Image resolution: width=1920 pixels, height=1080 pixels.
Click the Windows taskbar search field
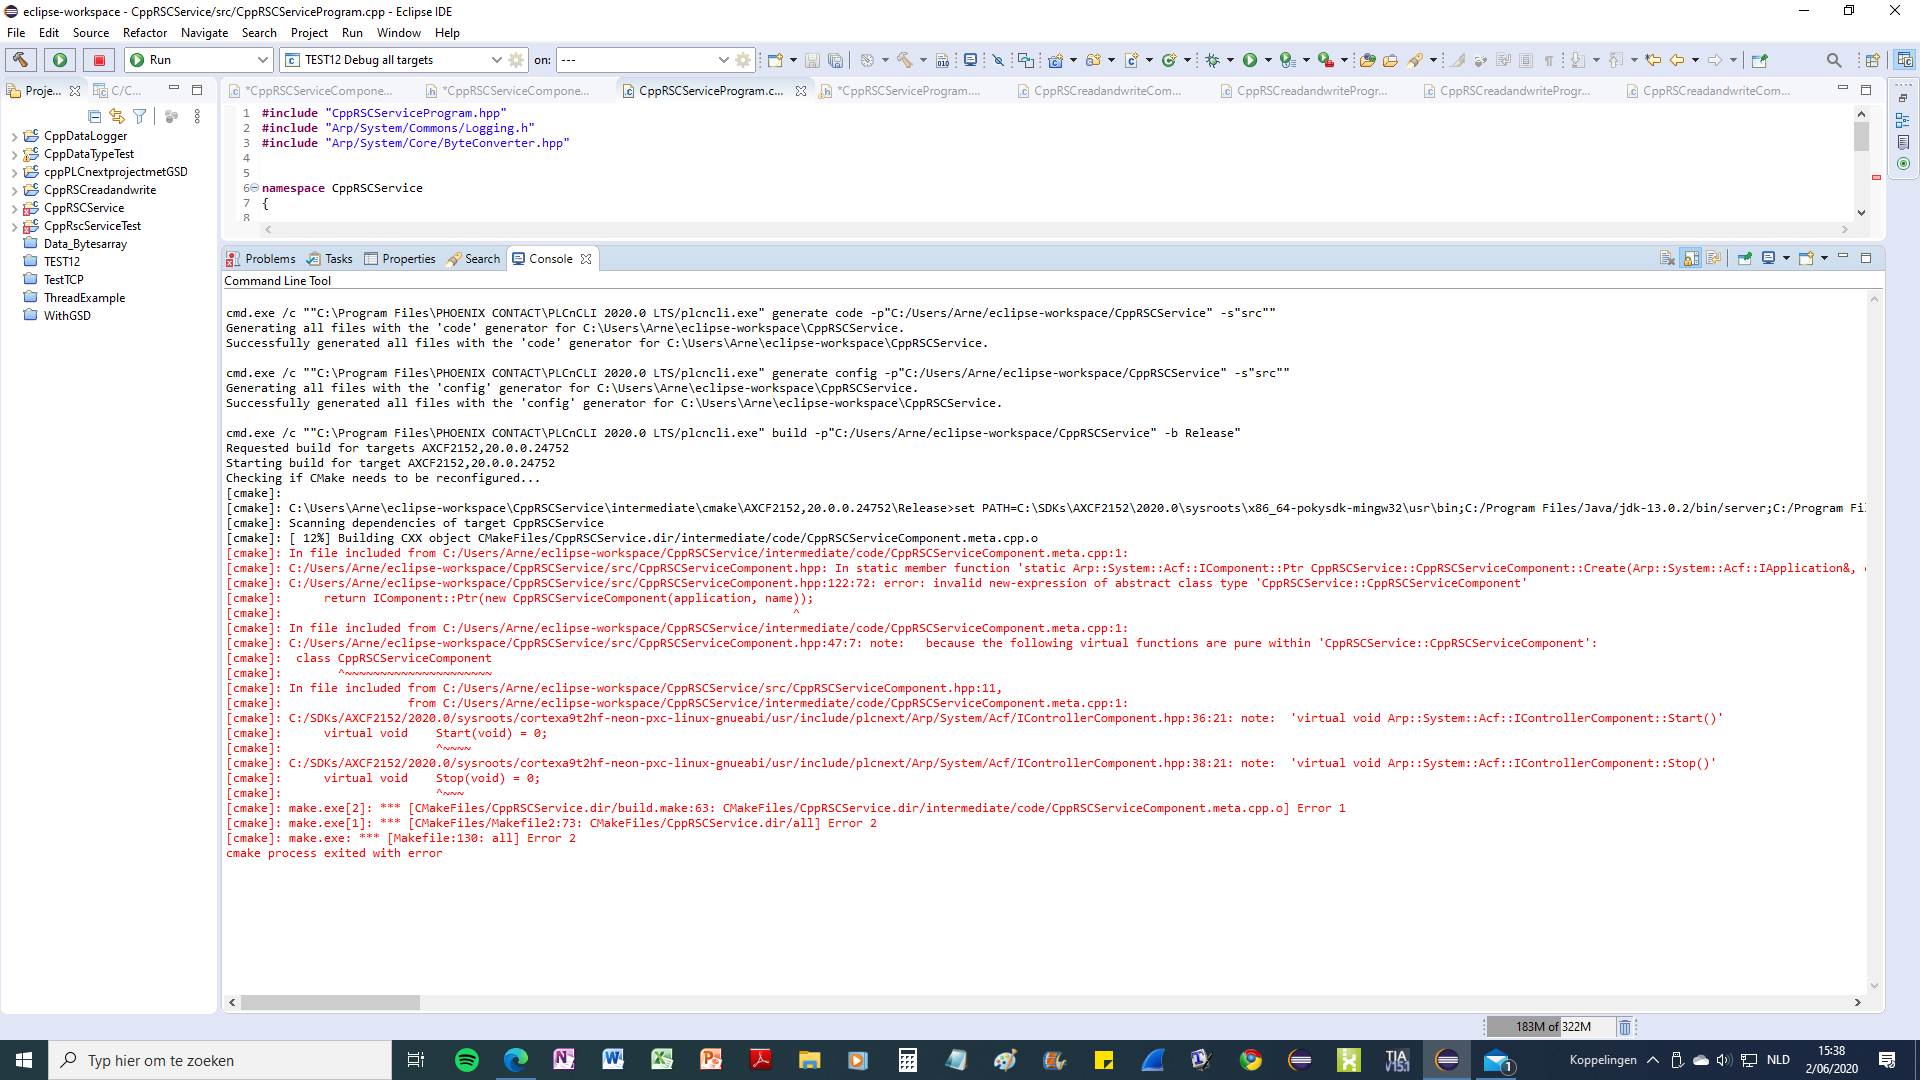[220, 1060]
